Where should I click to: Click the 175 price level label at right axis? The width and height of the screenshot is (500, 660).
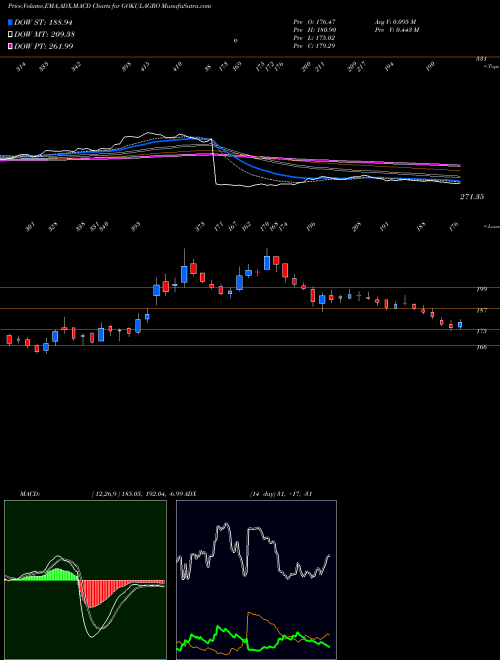tap(481, 331)
